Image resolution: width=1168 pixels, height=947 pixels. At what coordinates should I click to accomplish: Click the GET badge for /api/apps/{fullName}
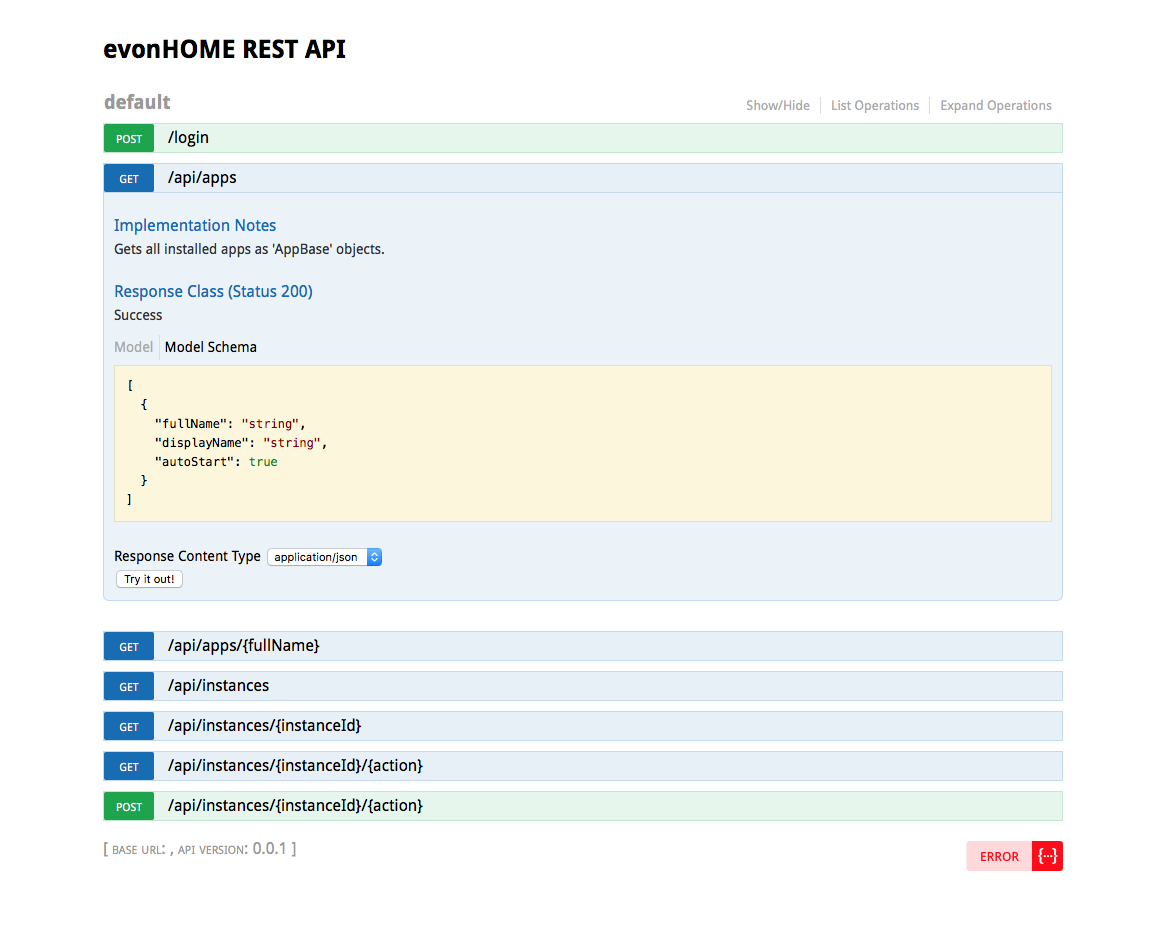[129, 646]
